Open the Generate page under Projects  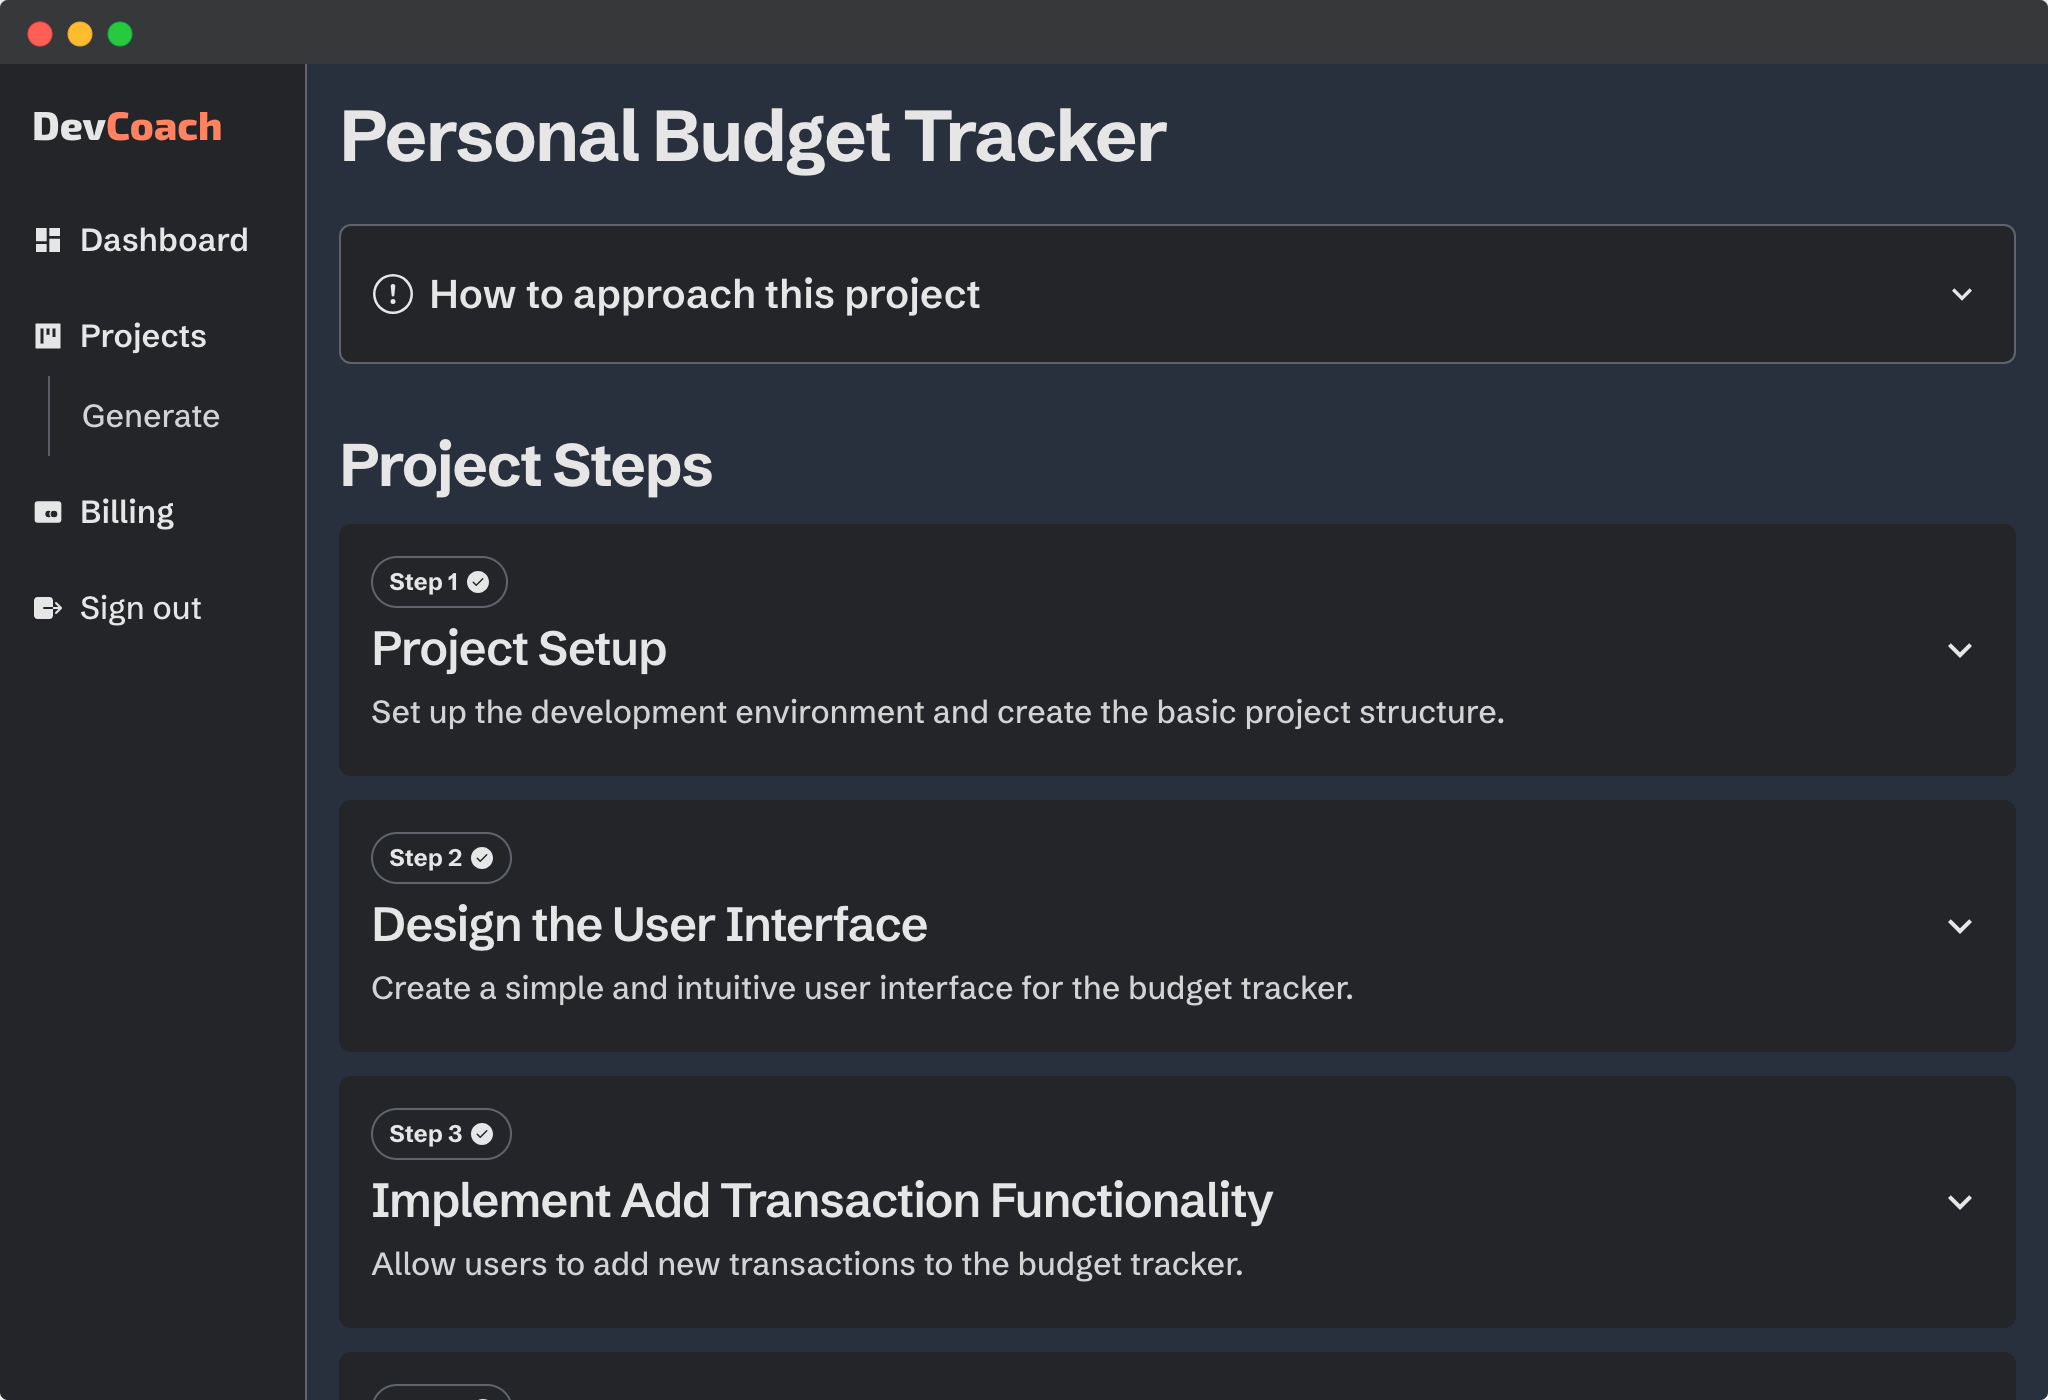tap(150, 416)
